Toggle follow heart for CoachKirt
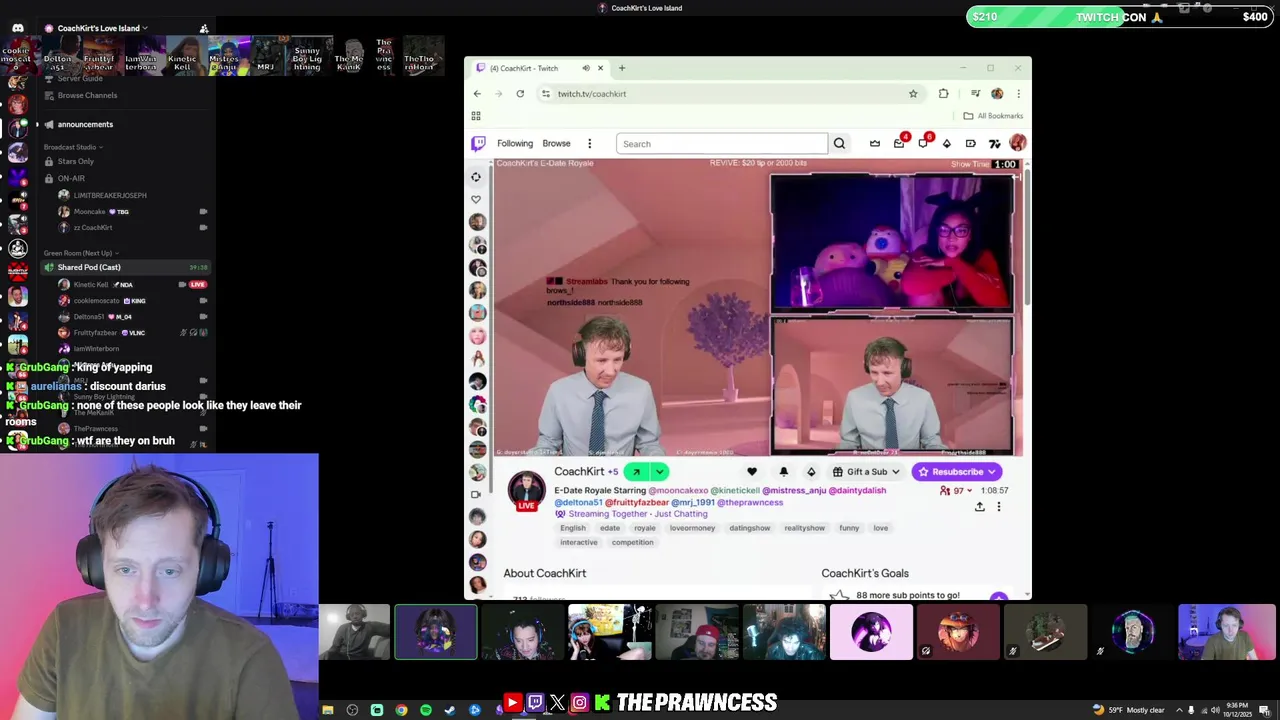Image resolution: width=1280 pixels, height=720 pixels. [x=752, y=472]
